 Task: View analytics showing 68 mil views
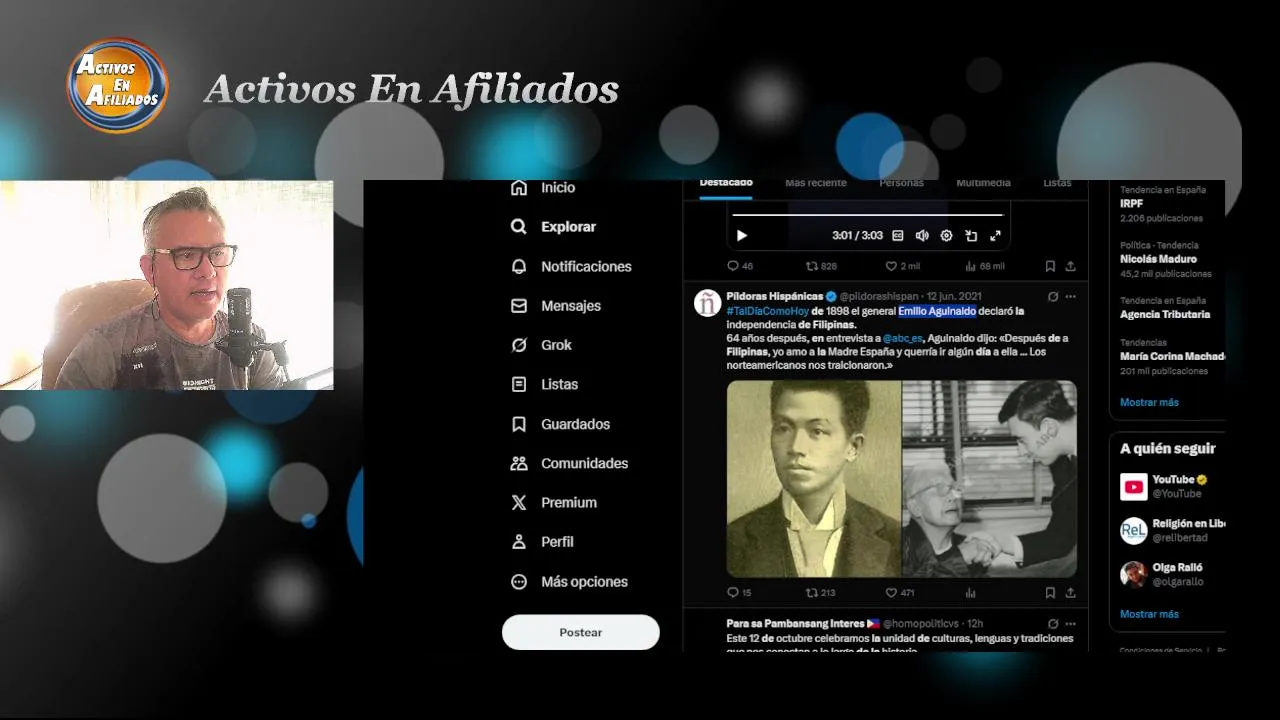point(985,267)
